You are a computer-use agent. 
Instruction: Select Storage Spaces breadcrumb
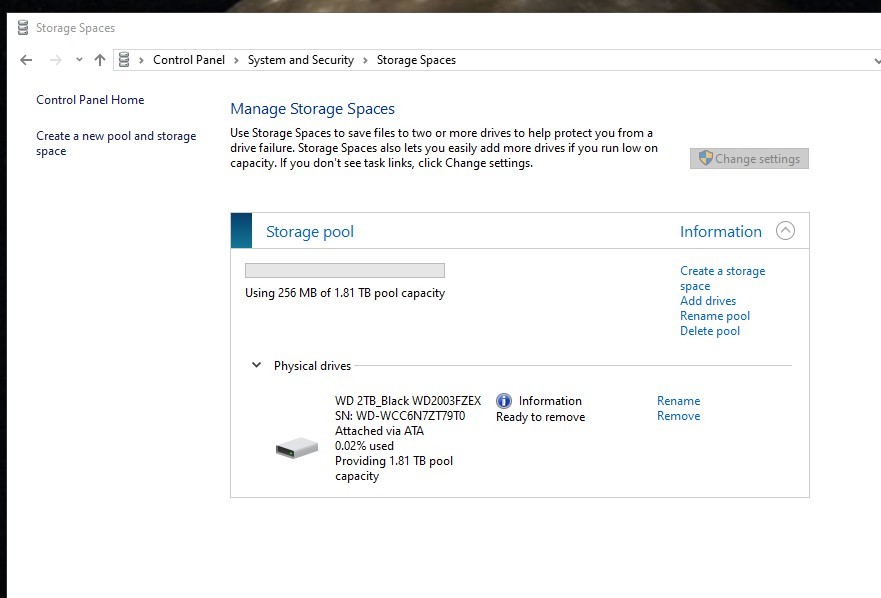coord(416,60)
